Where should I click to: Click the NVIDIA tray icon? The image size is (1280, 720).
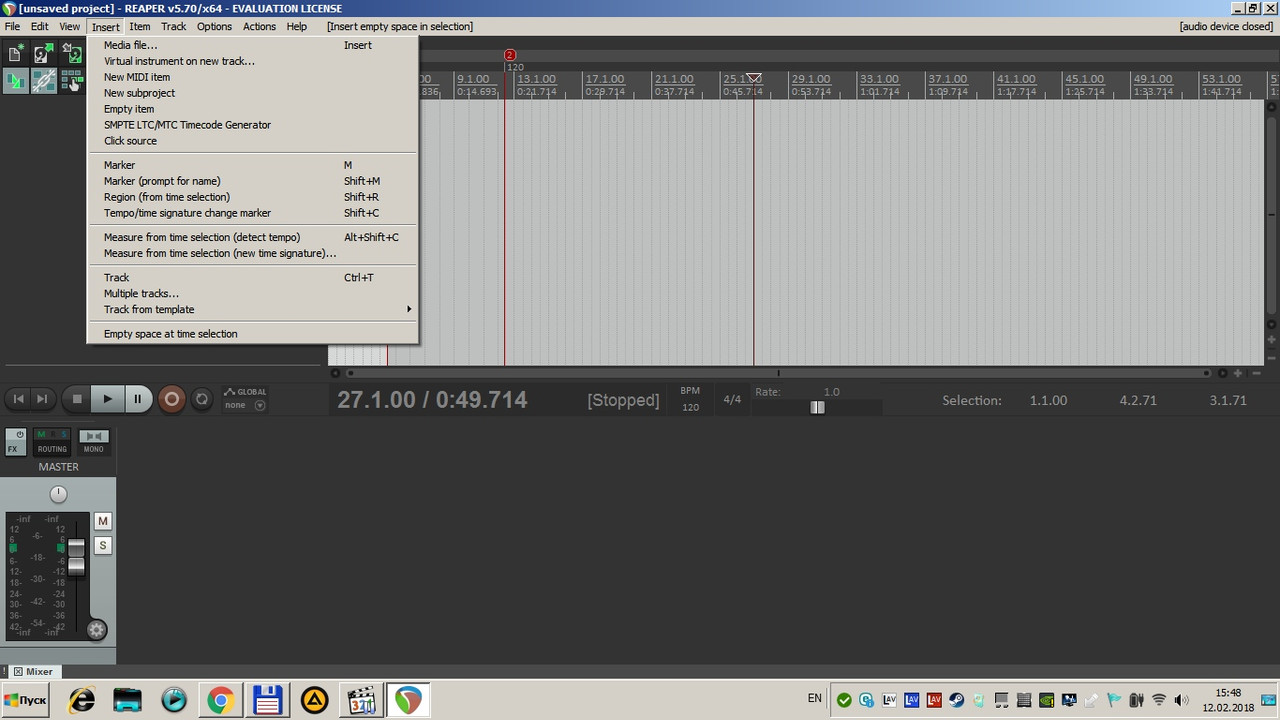pos(1046,700)
